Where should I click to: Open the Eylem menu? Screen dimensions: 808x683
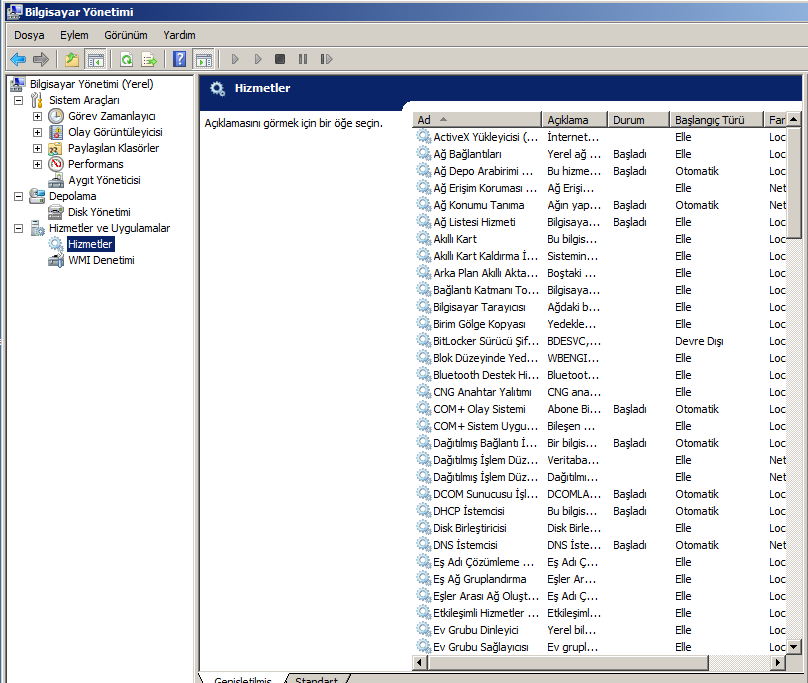[x=74, y=35]
